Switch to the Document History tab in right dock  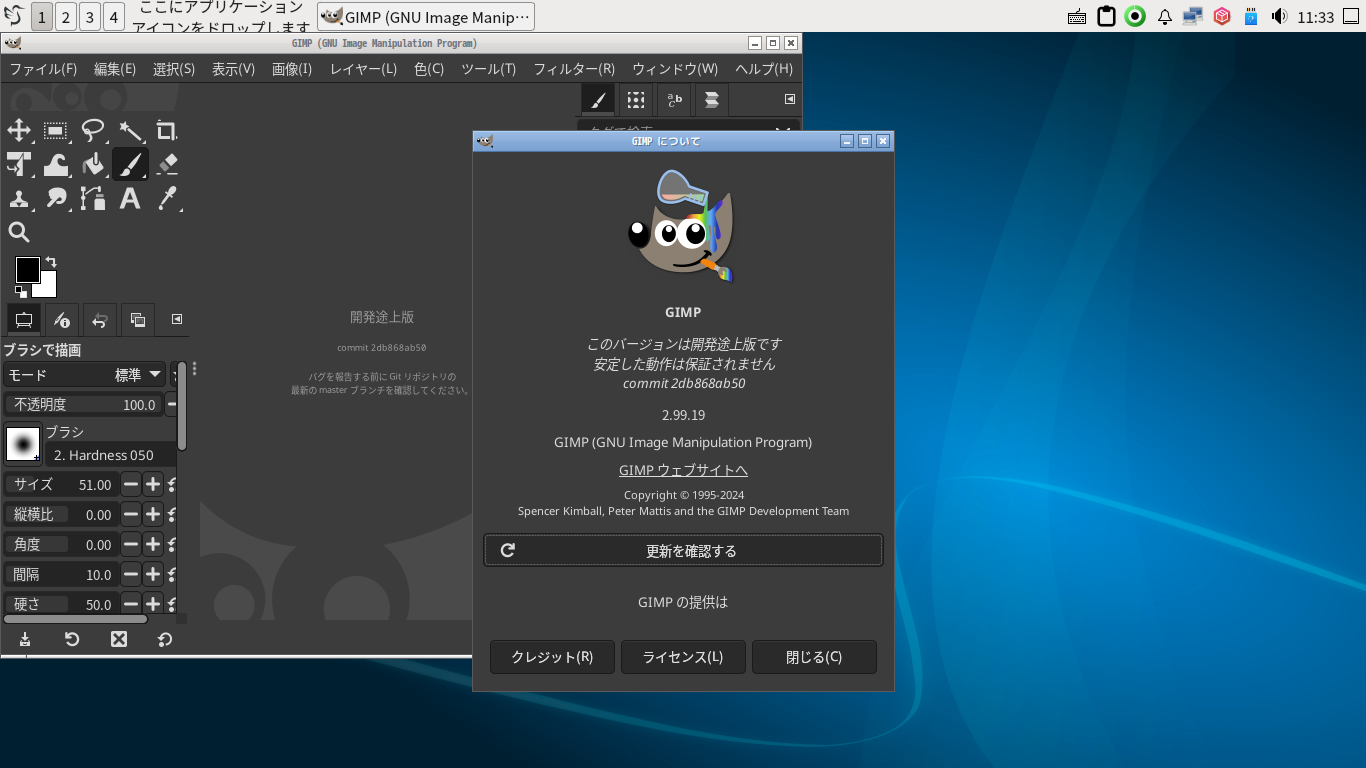(x=712, y=99)
